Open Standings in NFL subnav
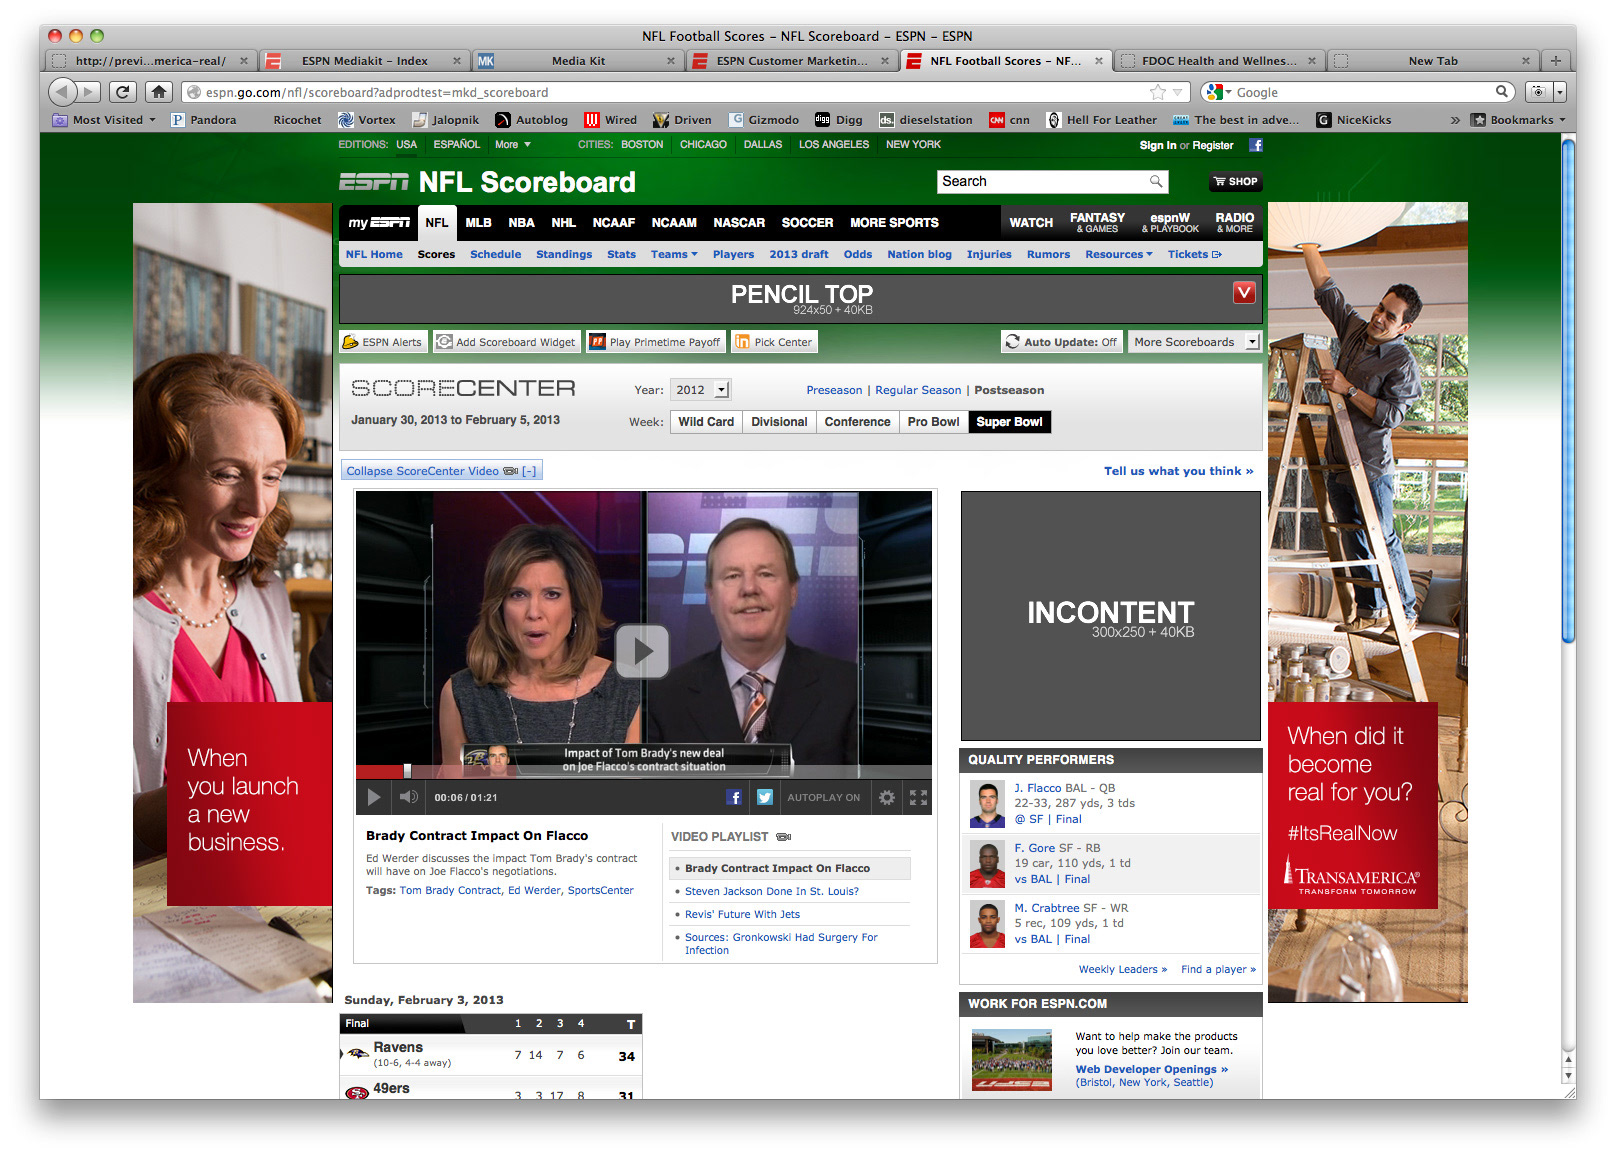Viewport: 1616px width, 1154px height. pos(564,254)
